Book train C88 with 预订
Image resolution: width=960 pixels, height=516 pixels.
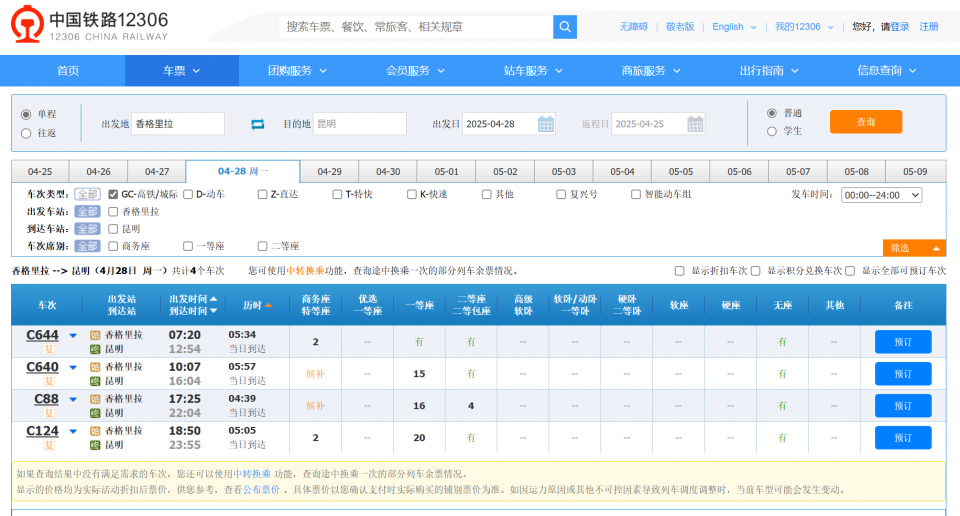click(x=903, y=405)
